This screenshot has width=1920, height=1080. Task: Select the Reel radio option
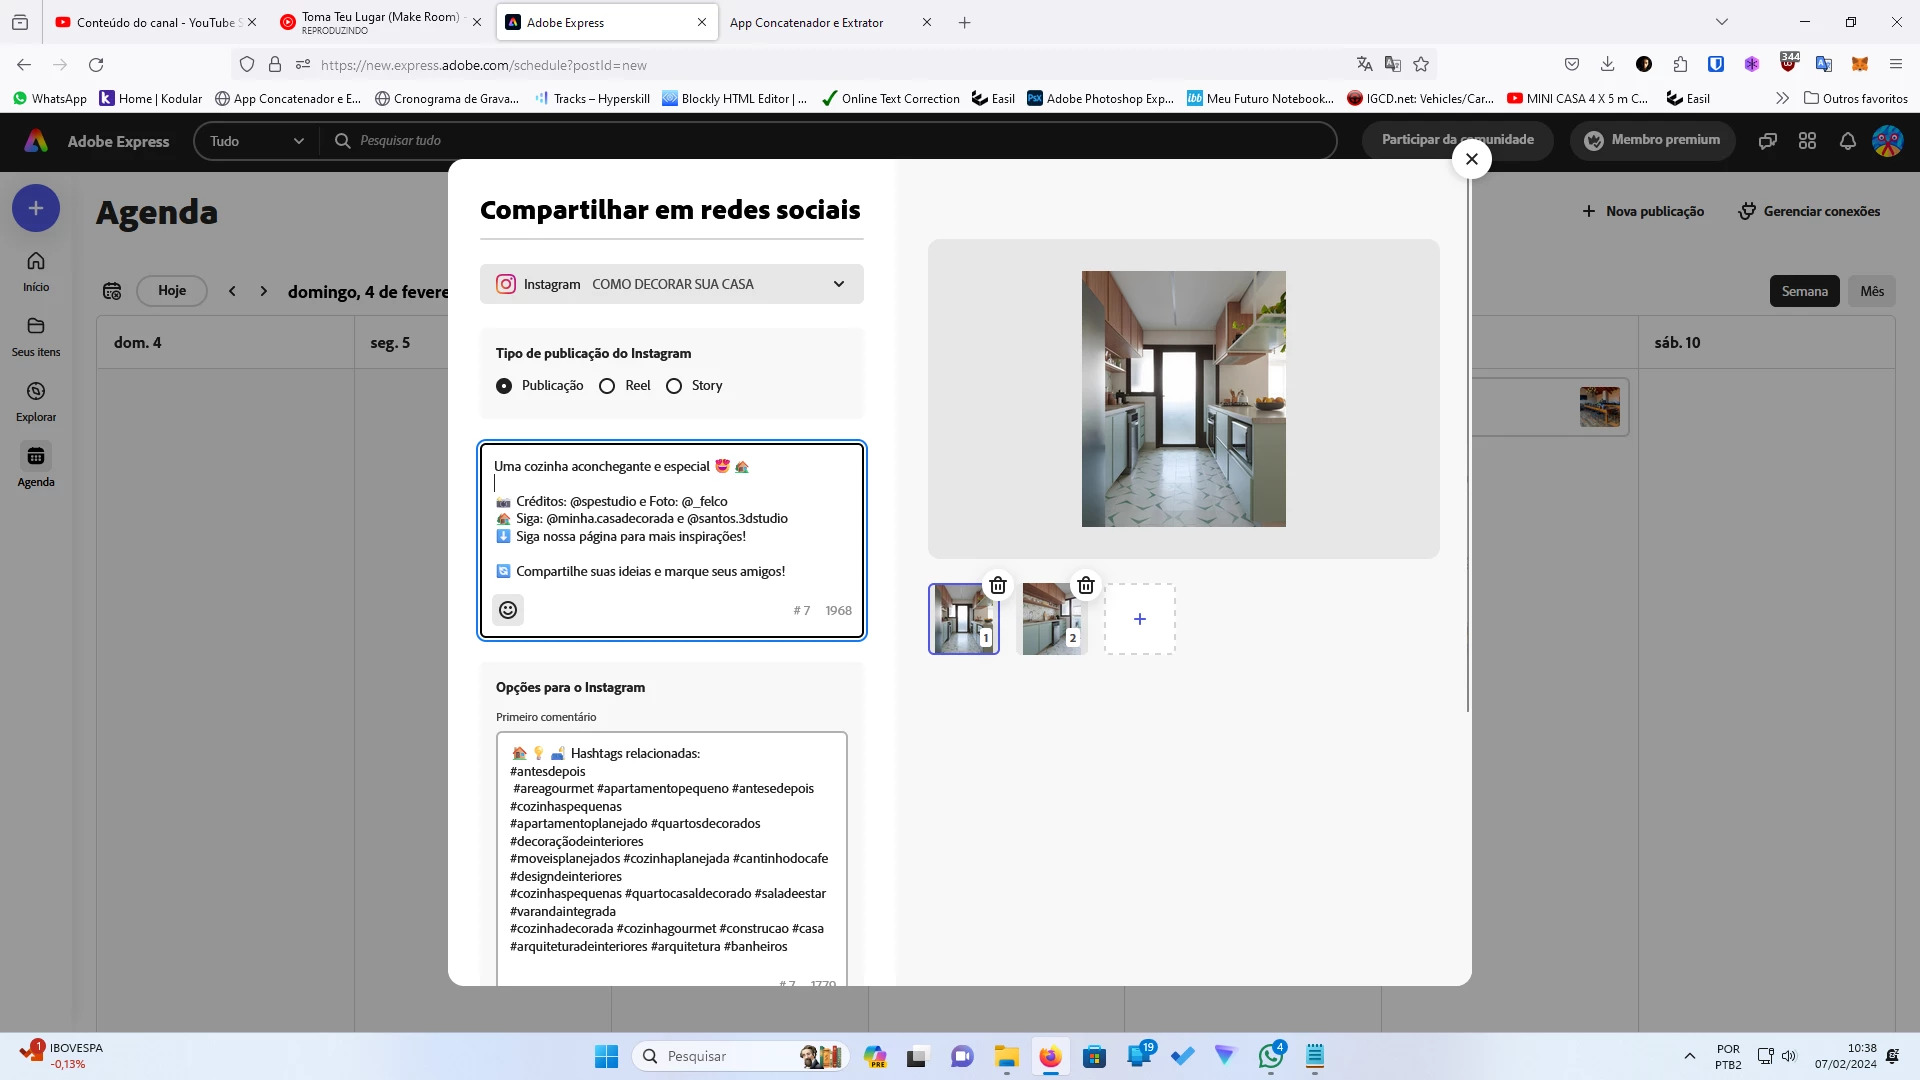pyautogui.click(x=607, y=386)
